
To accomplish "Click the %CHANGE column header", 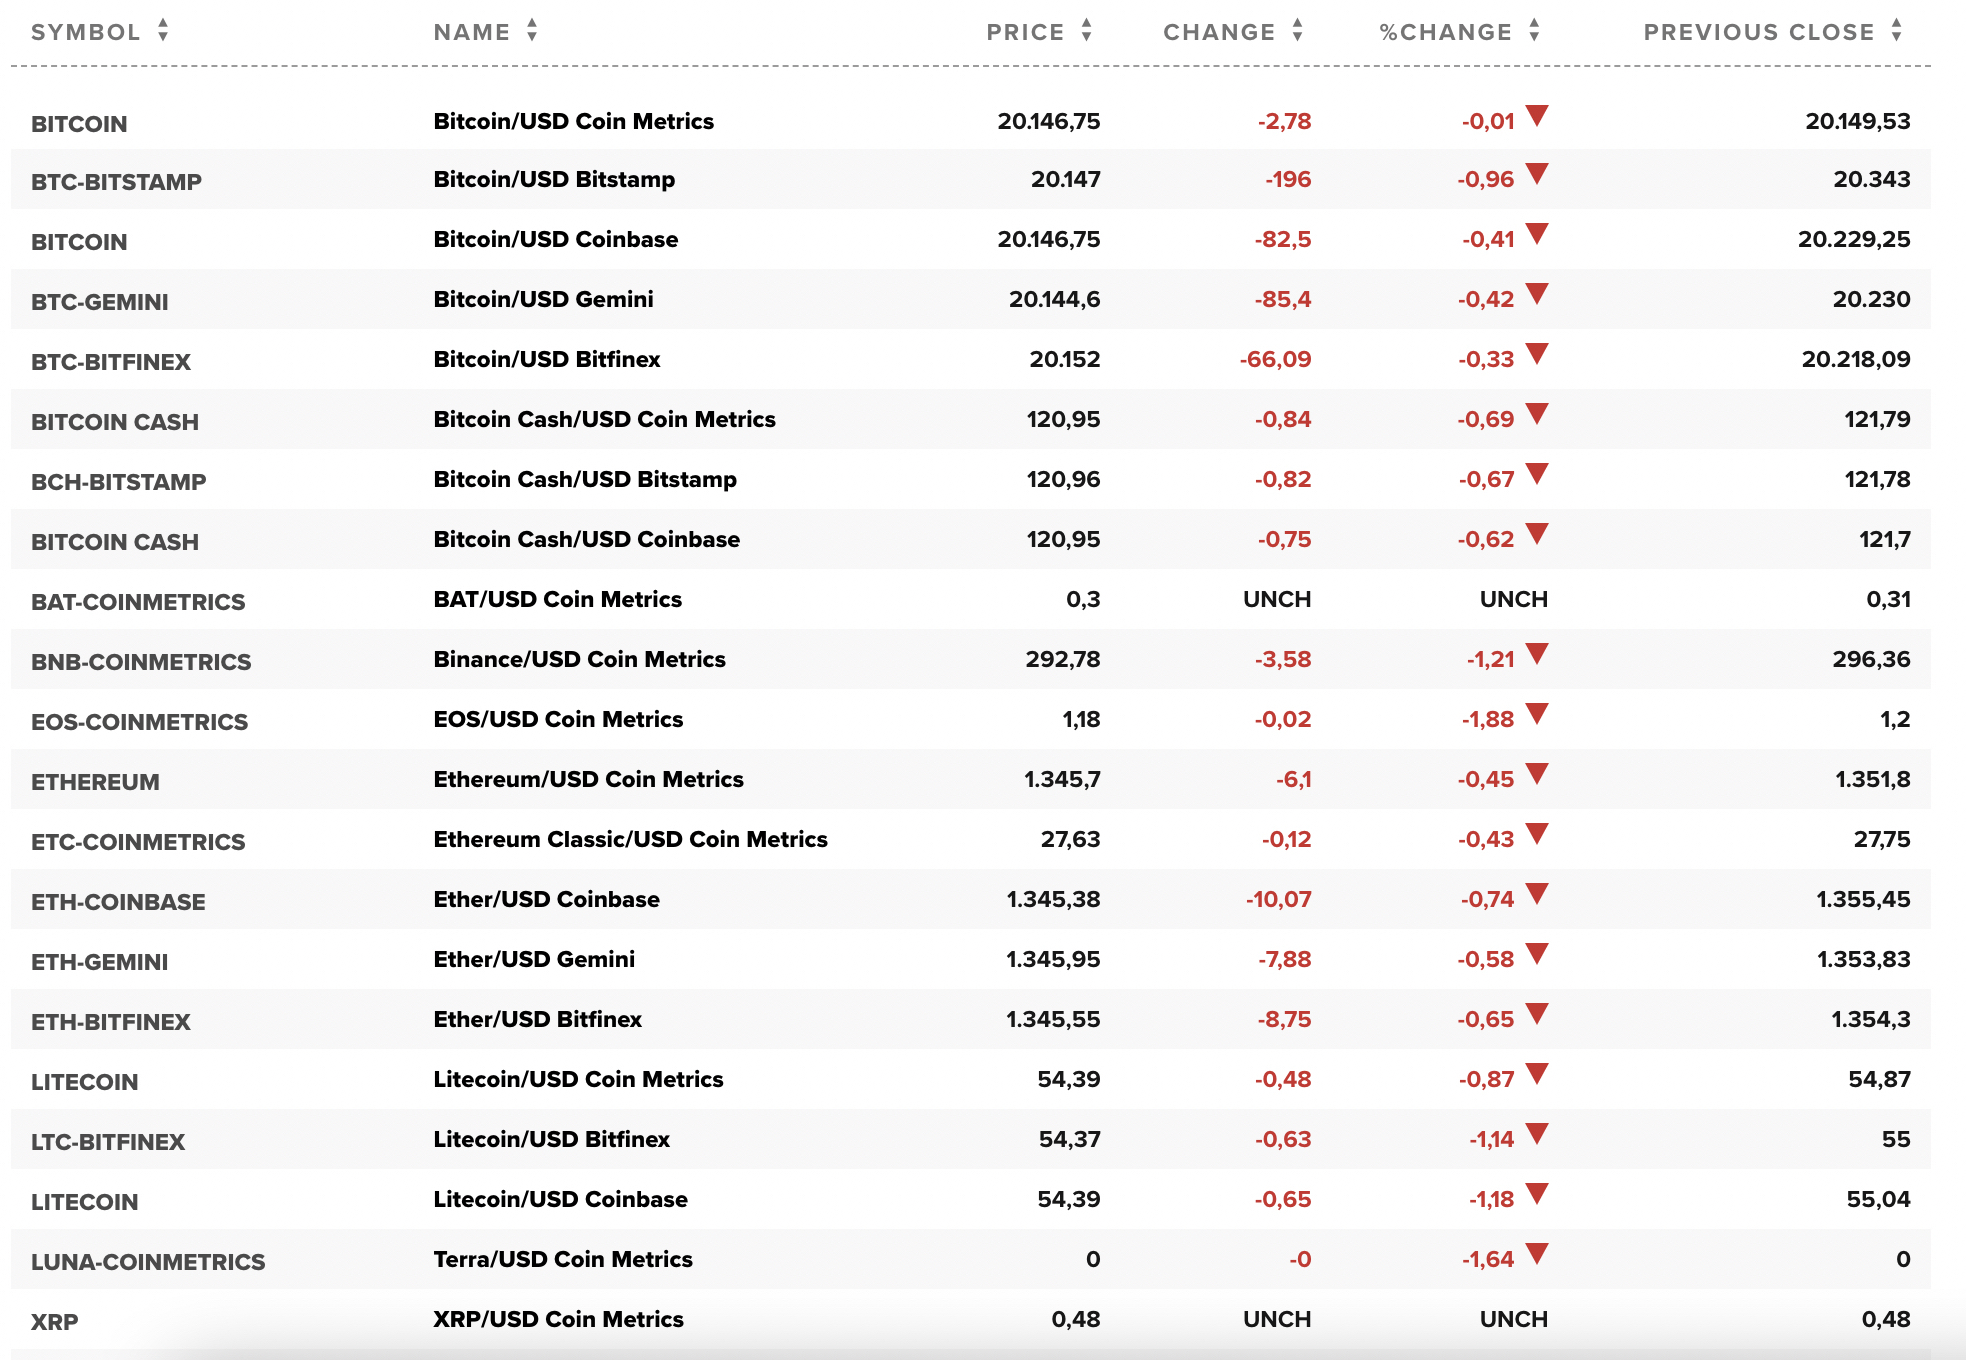I will (1446, 32).
